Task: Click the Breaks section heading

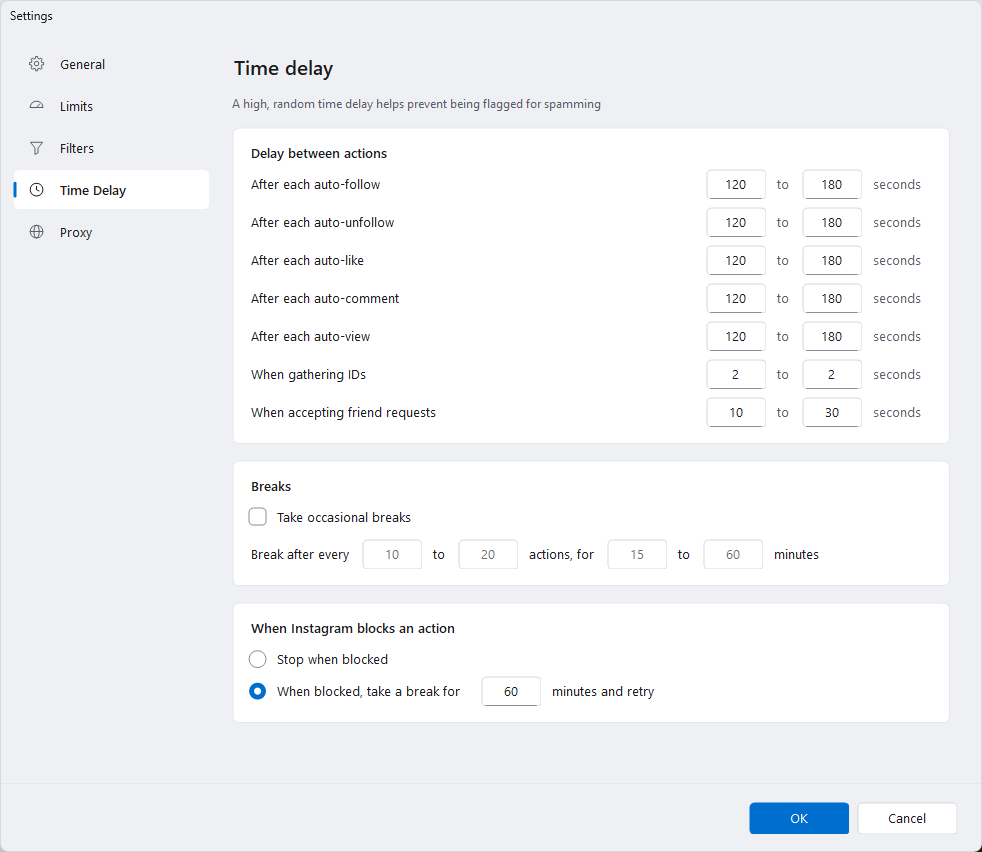Action: click(271, 486)
